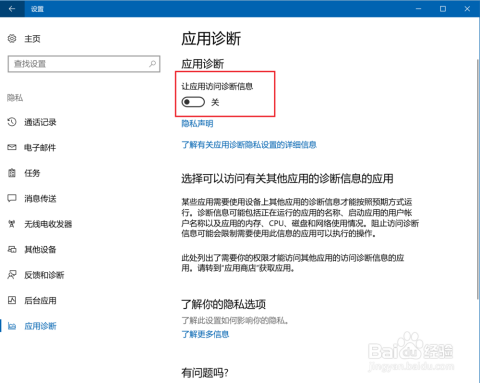Close the 设置 window

(467, 9)
